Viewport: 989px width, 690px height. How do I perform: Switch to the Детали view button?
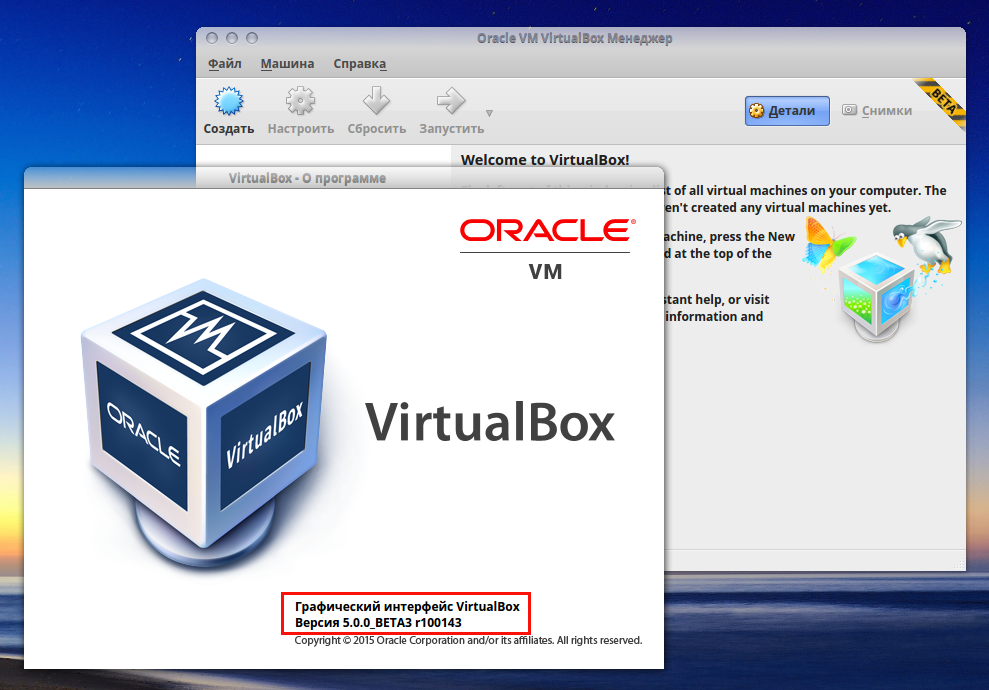click(787, 111)
